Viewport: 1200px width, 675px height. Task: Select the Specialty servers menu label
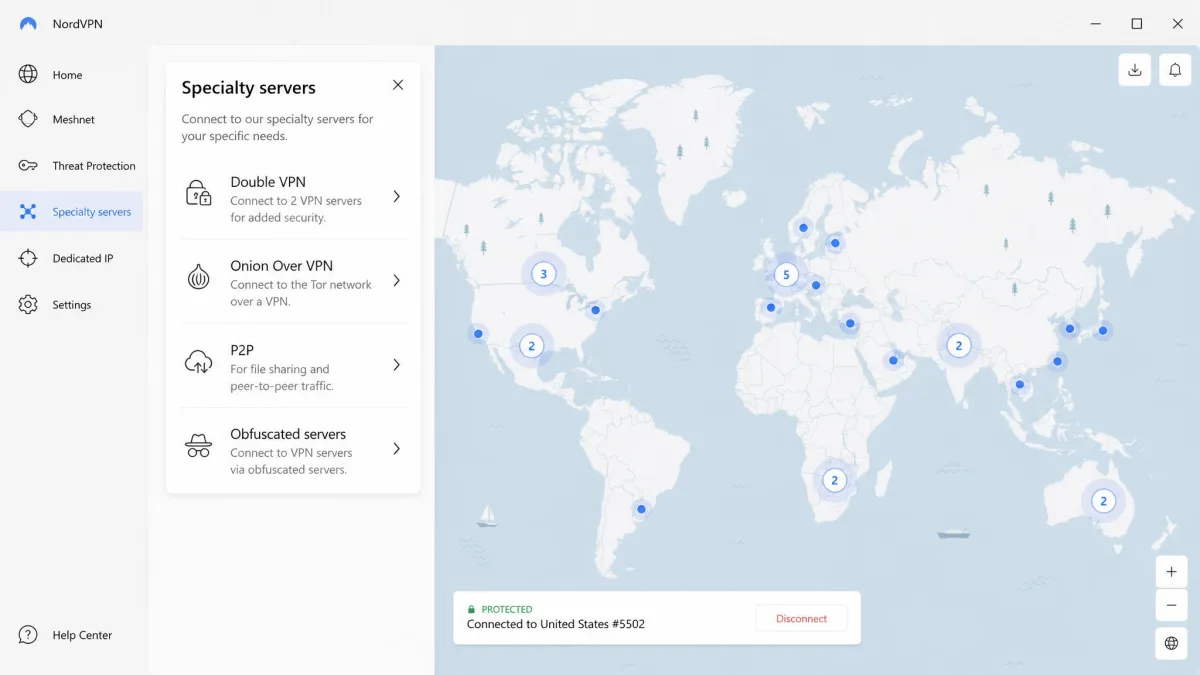tap(92, 212)
